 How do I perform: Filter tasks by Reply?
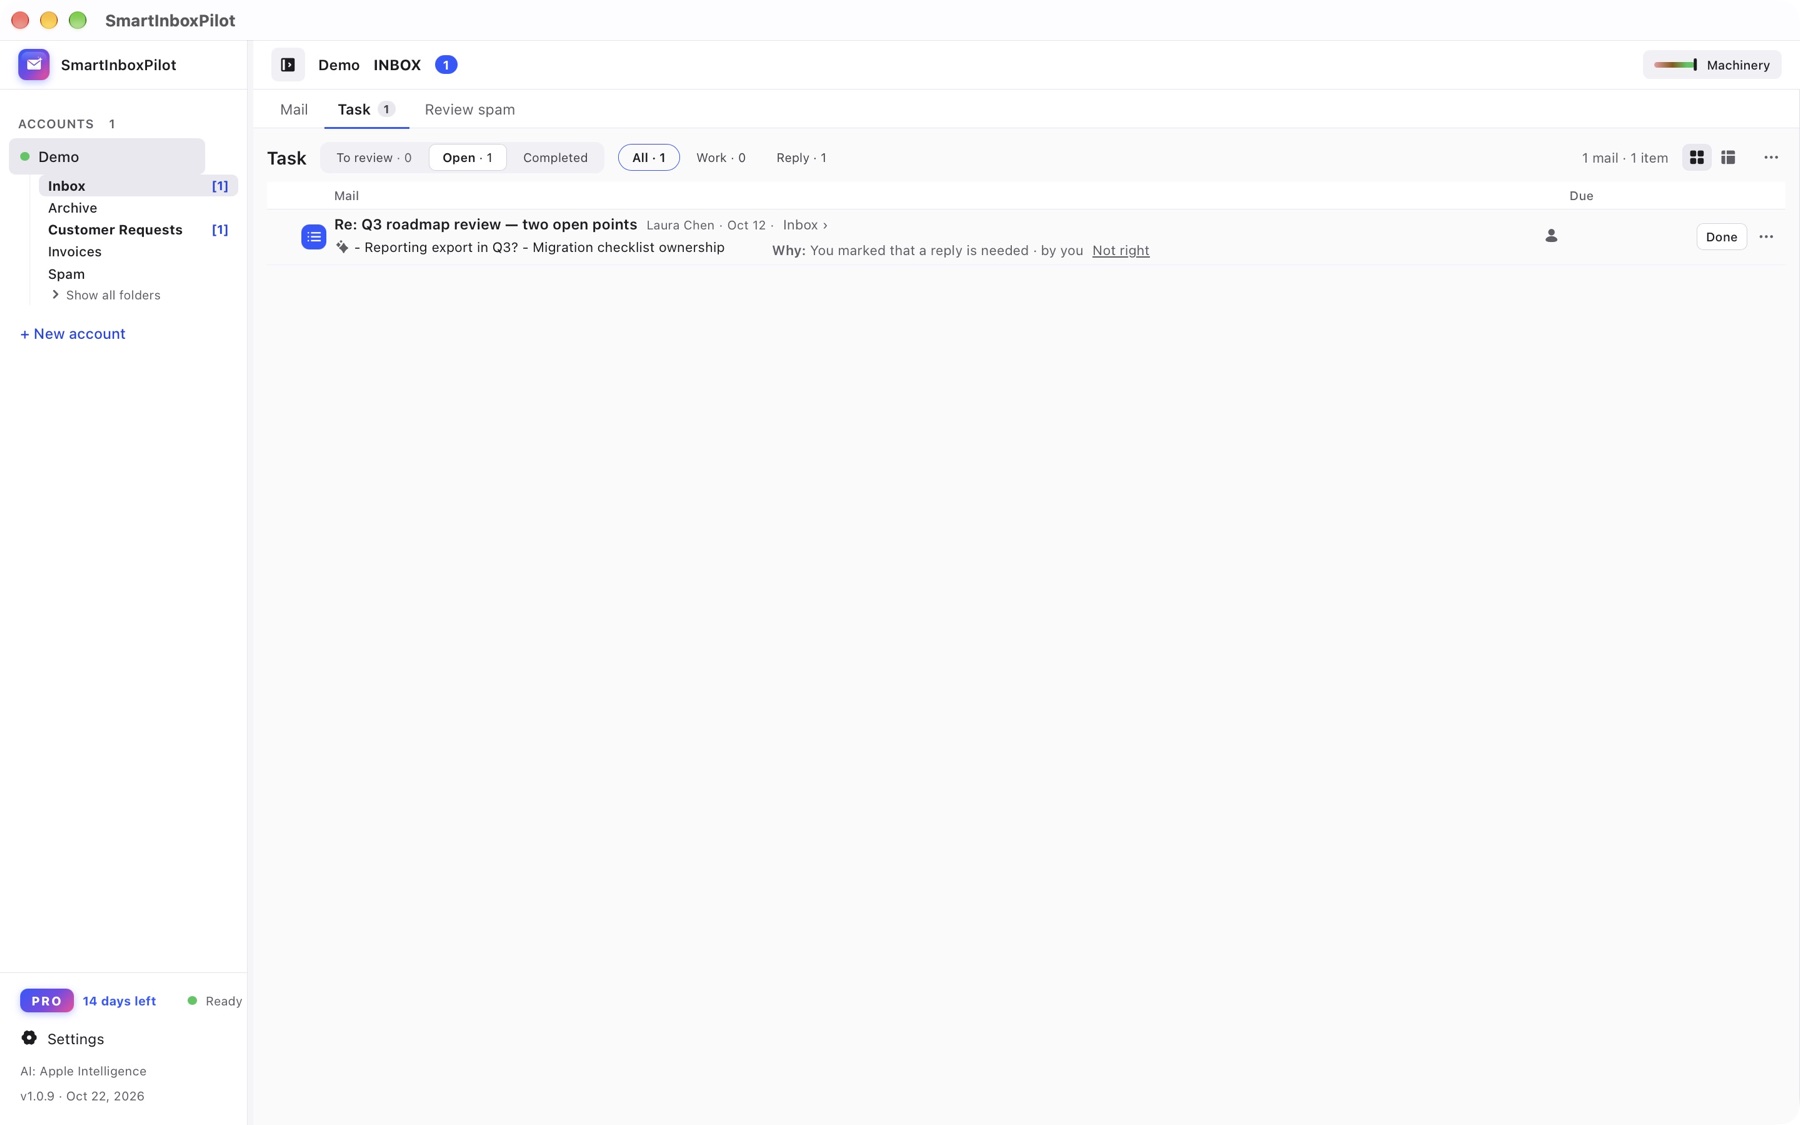pos(801,158)
